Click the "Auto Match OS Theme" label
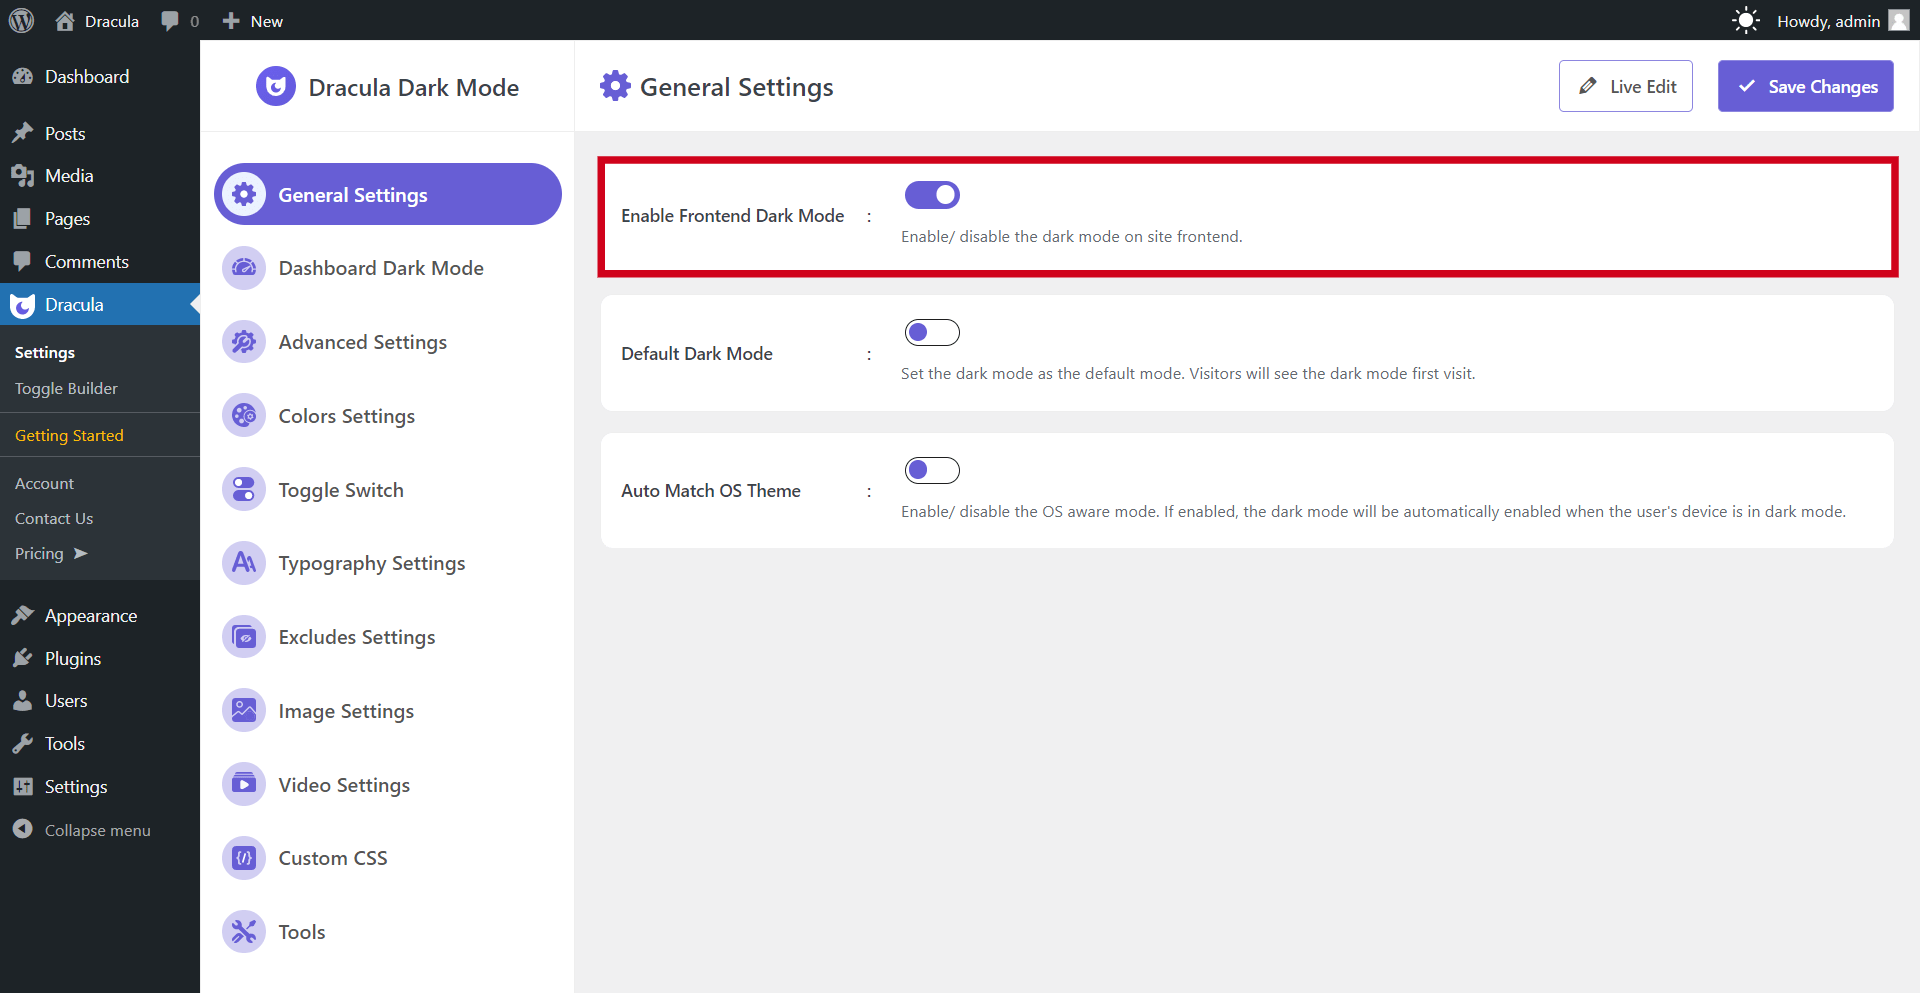The image size is (1920, 993). [711, 491]
